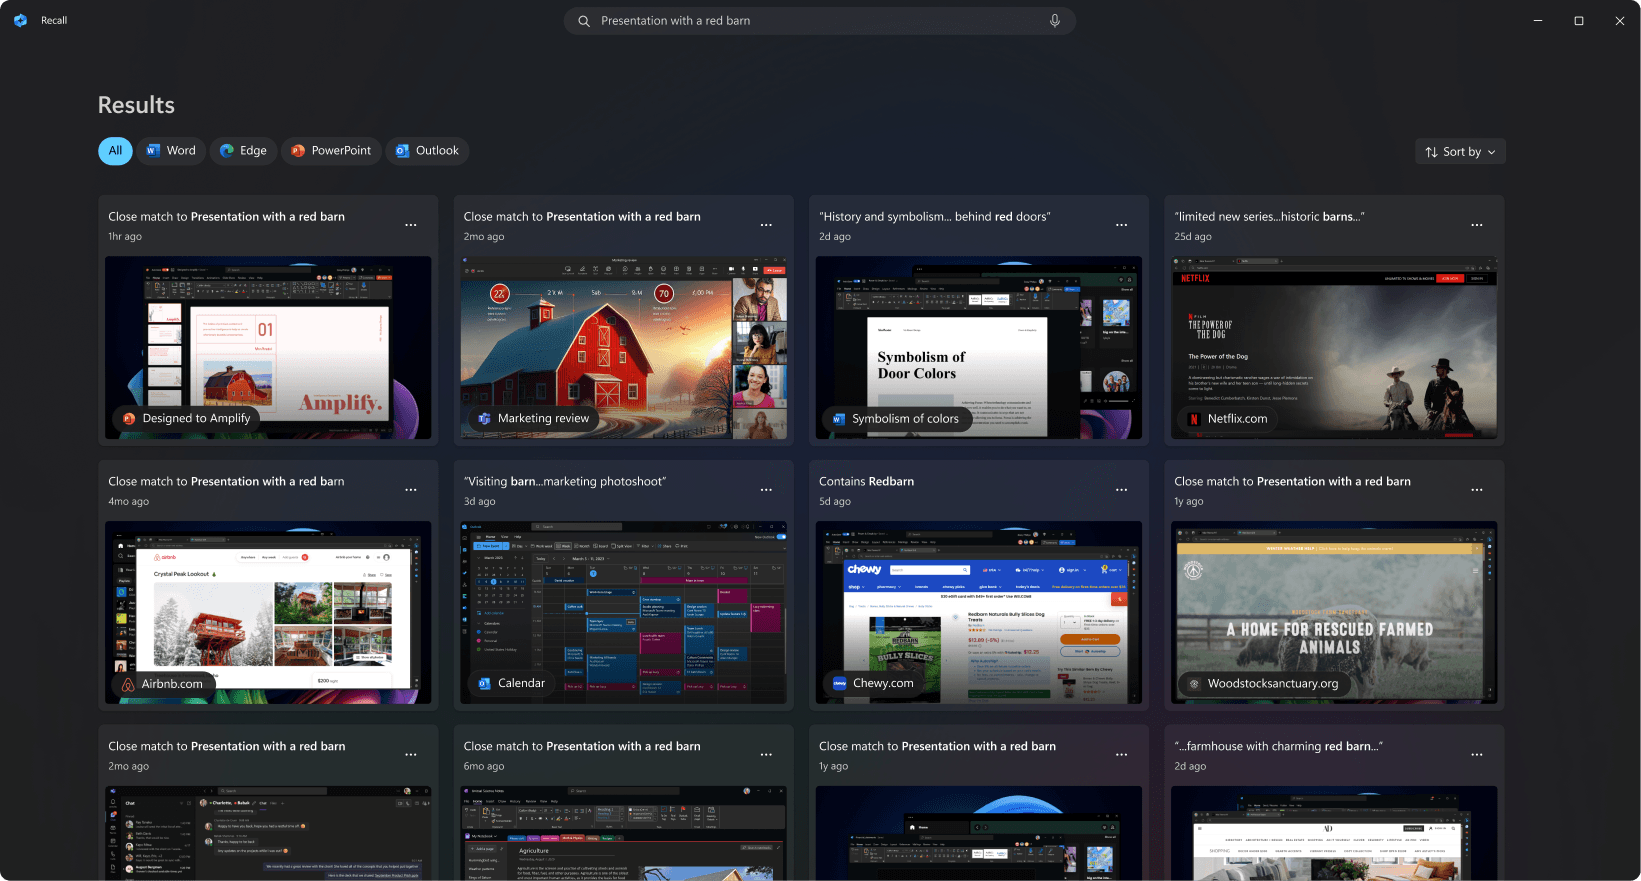Click the Designed to Amplify label

(186, 419)
